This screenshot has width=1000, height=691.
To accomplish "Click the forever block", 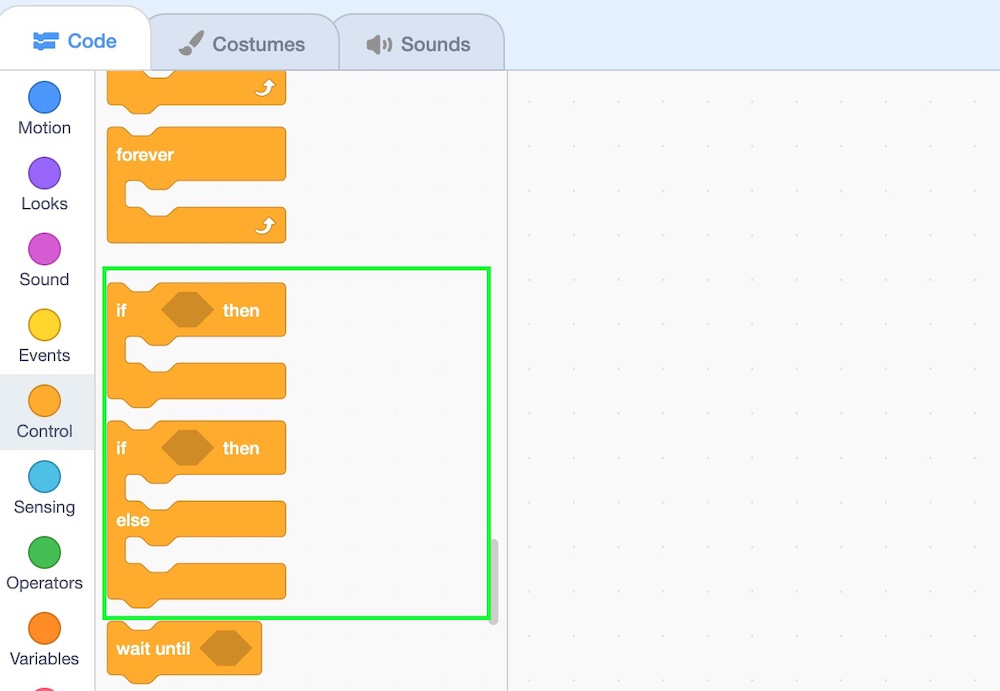I will tap(145, 155).
